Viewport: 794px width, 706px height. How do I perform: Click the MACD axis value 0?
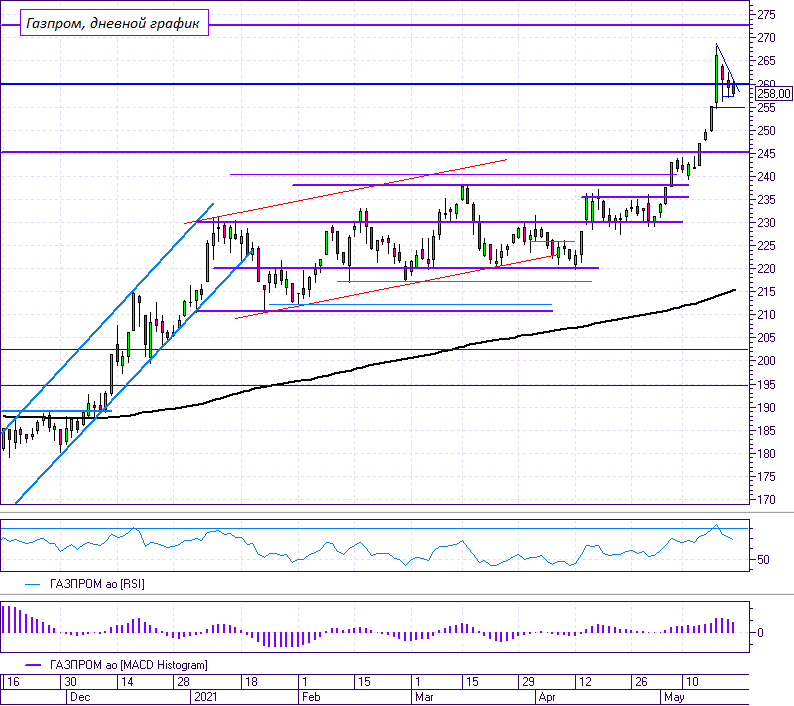pyautogui.click(x=760, y=633)
